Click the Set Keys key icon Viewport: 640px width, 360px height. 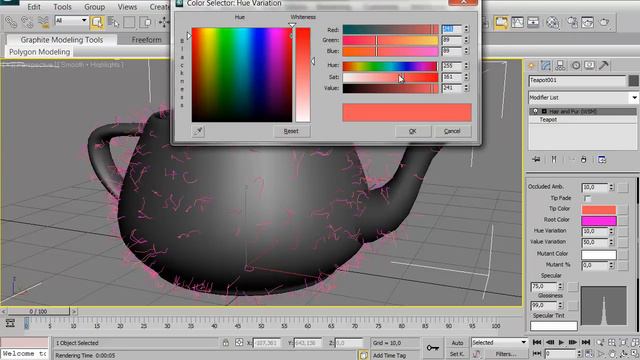(x=433, y=348)
